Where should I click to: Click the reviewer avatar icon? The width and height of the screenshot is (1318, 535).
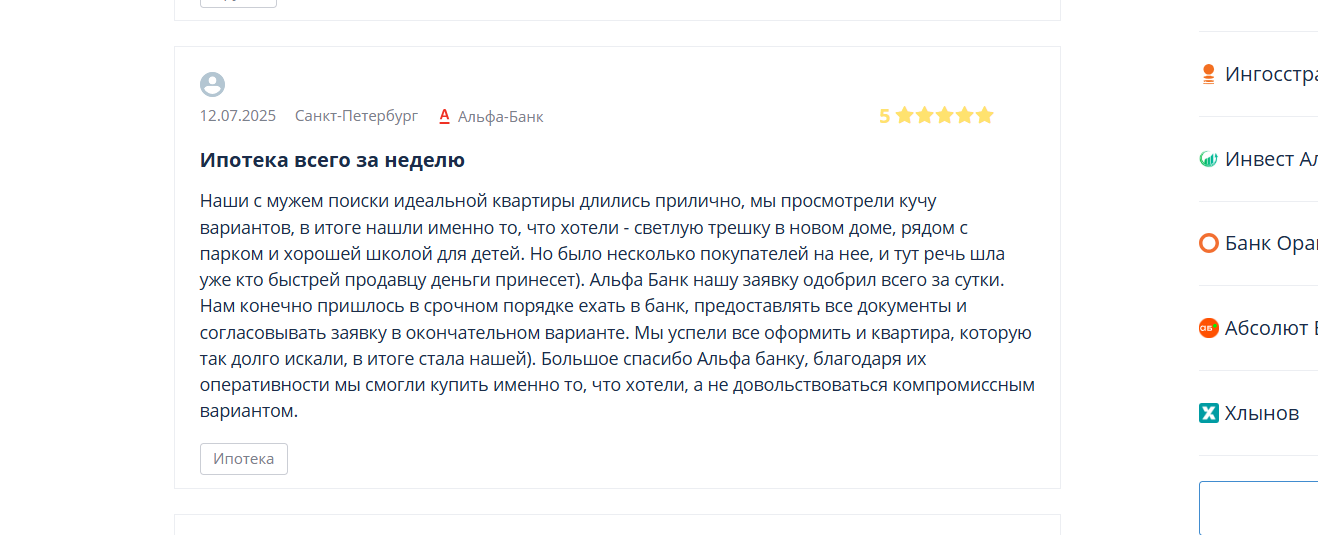pyautogui.click(x=212, y=84)
